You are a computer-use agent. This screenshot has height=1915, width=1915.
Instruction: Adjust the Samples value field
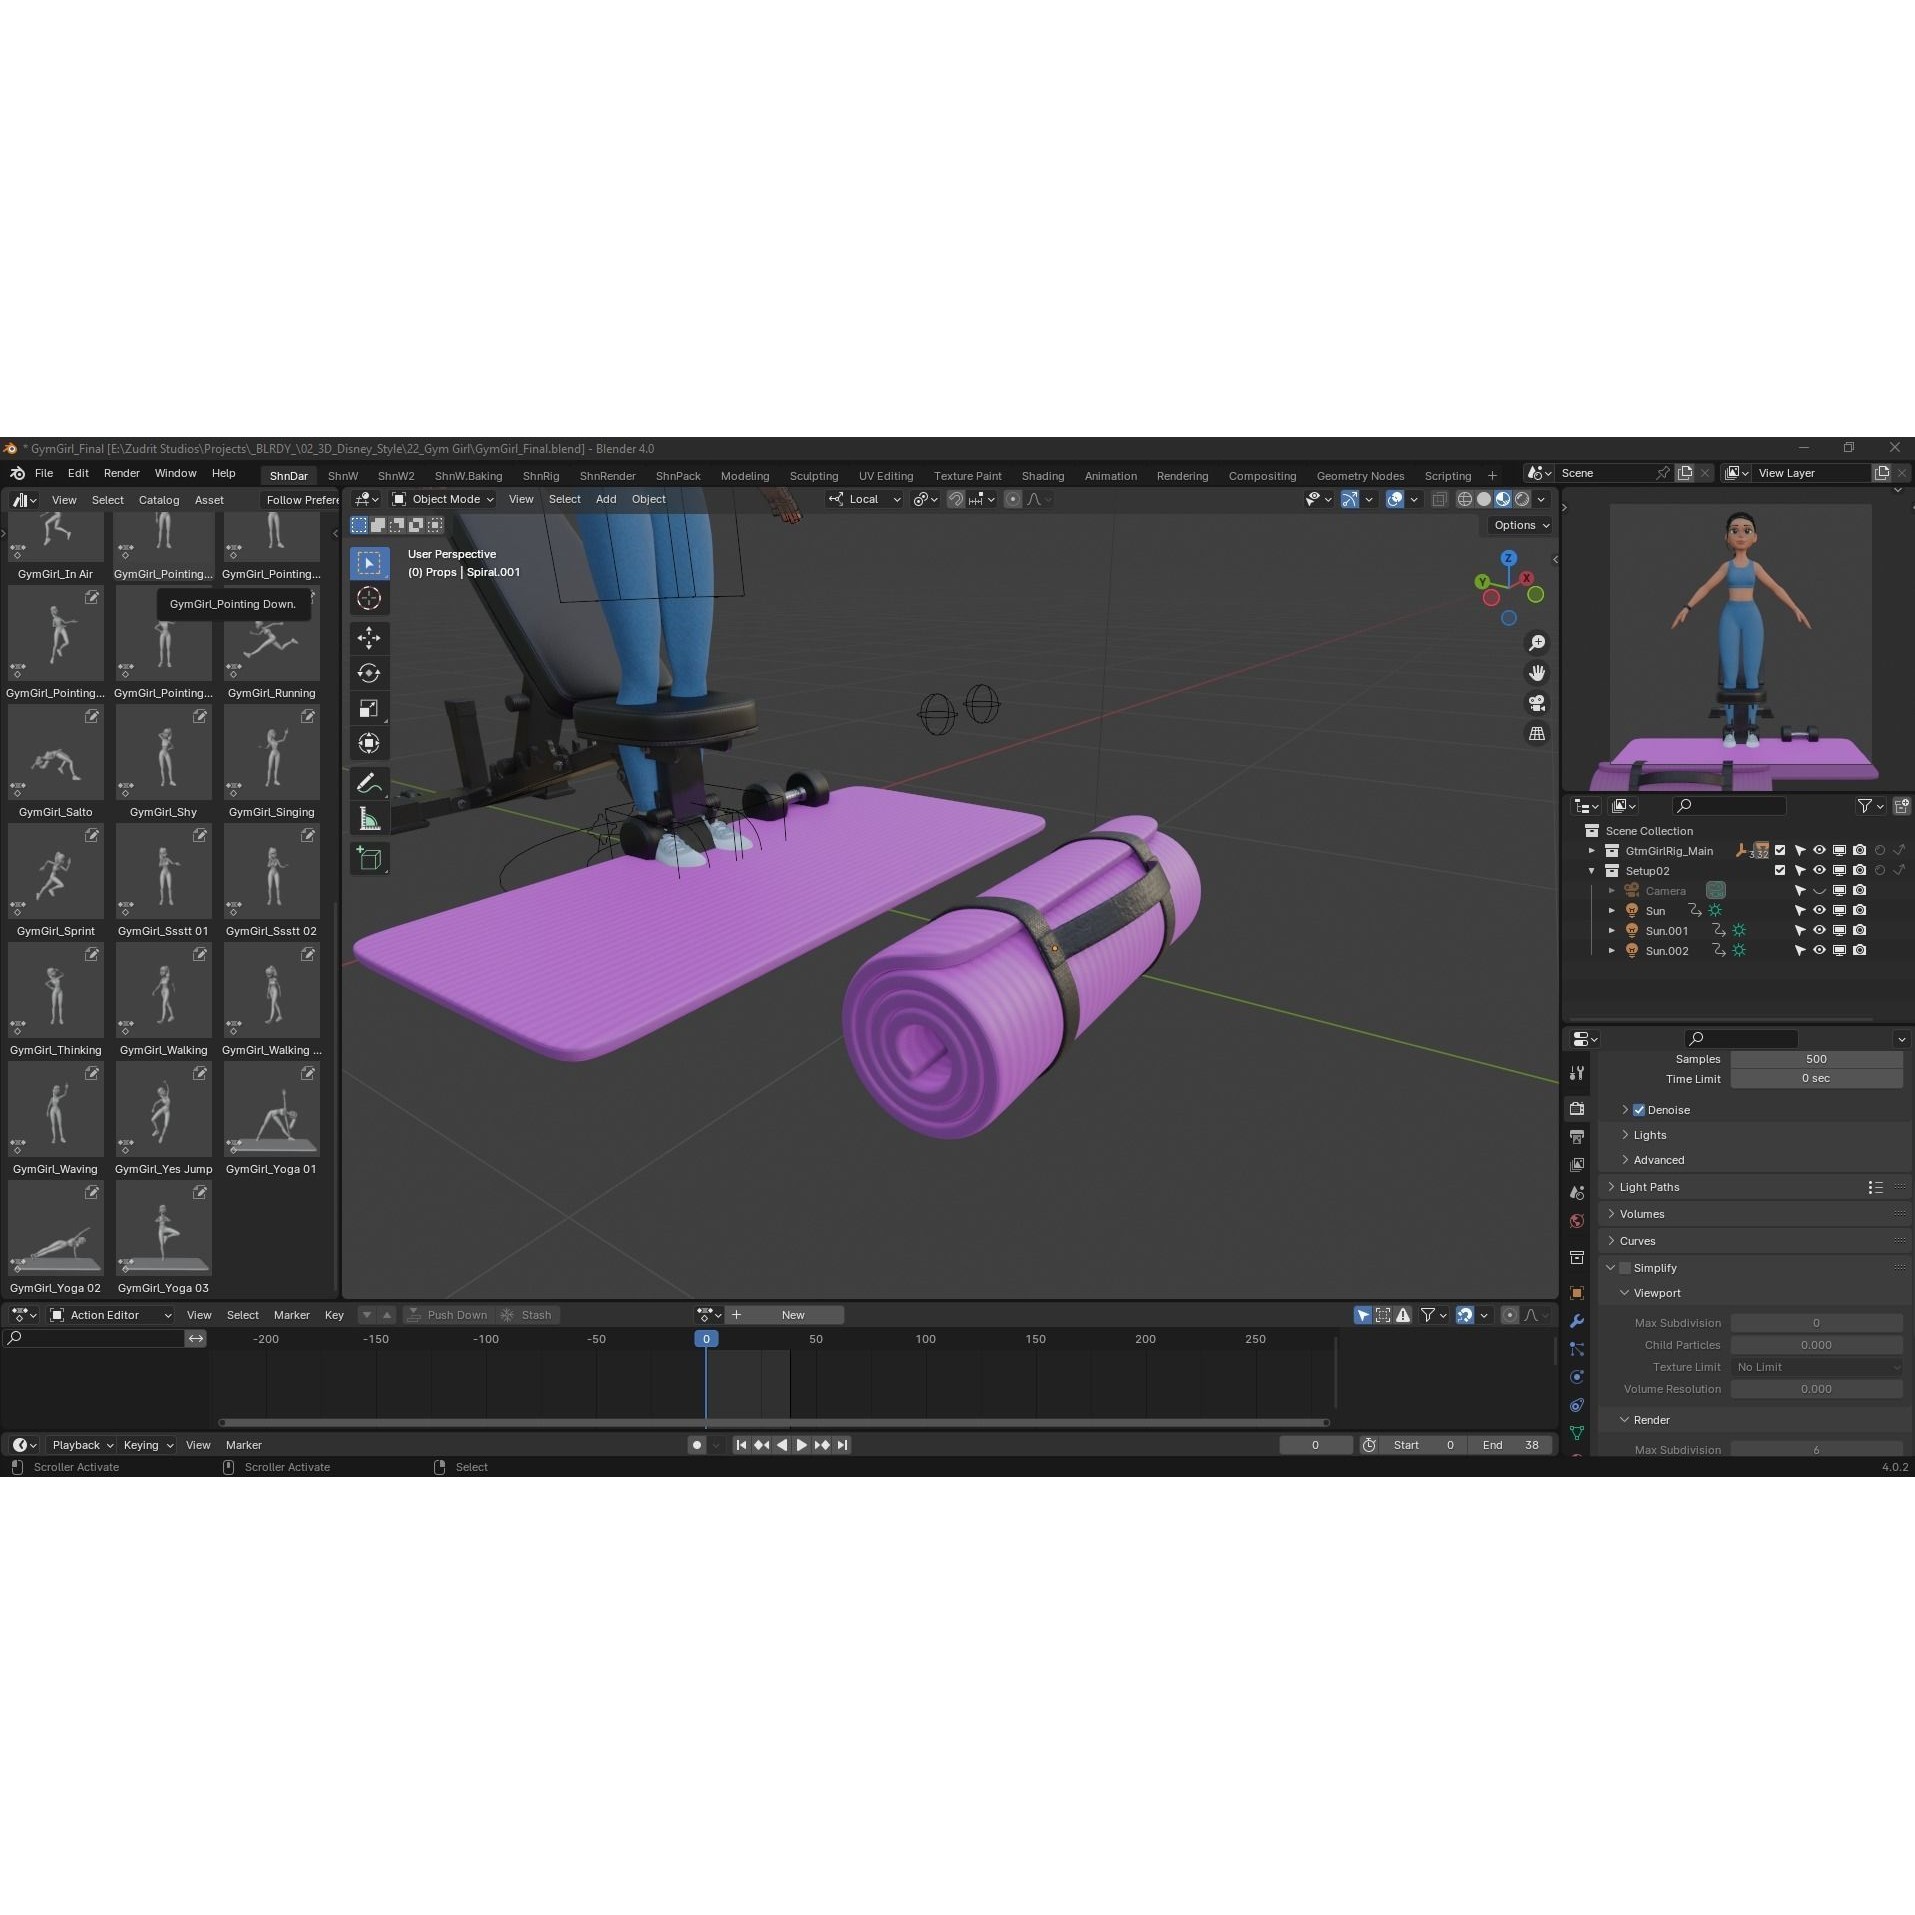[1816, 1058]
